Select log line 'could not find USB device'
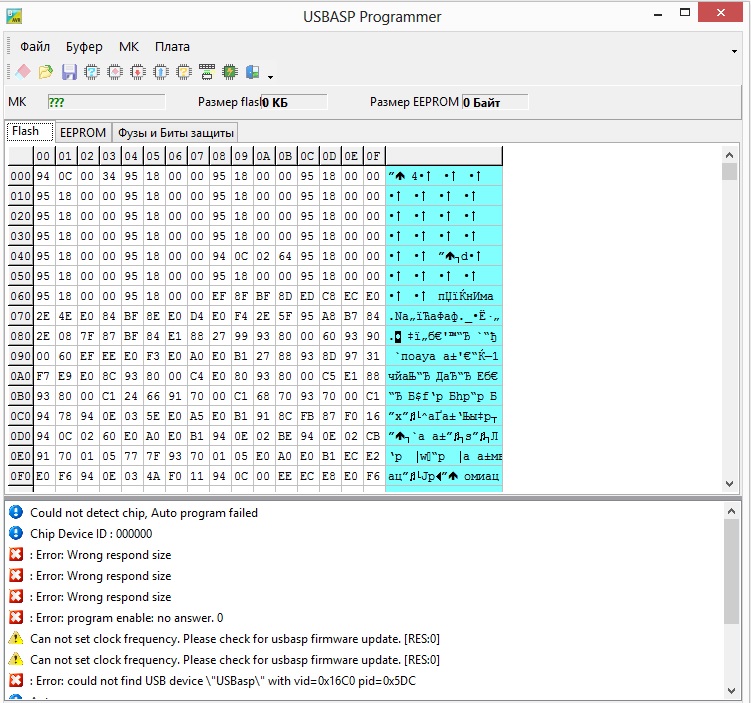Image resolution: width=751 pixels, height=703 pixels. point(223,681)
